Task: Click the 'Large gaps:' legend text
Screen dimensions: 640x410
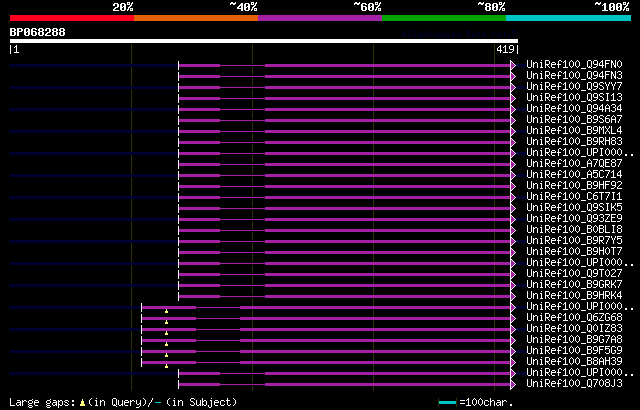Action: pyautogui.click(x=42, y=402)
